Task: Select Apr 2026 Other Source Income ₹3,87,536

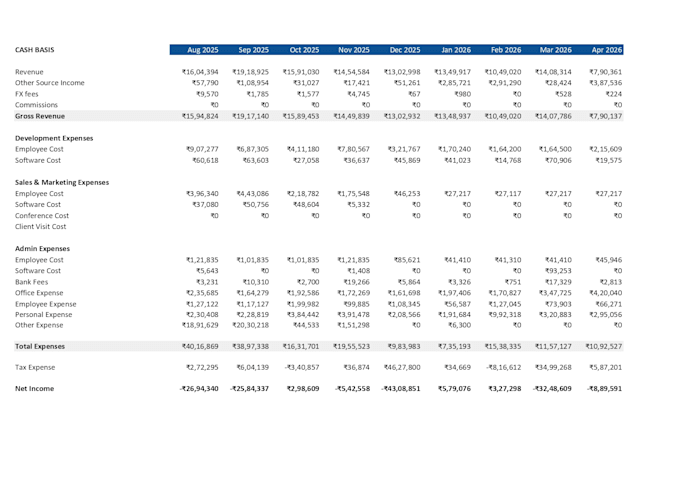Action: click(605, 83)
